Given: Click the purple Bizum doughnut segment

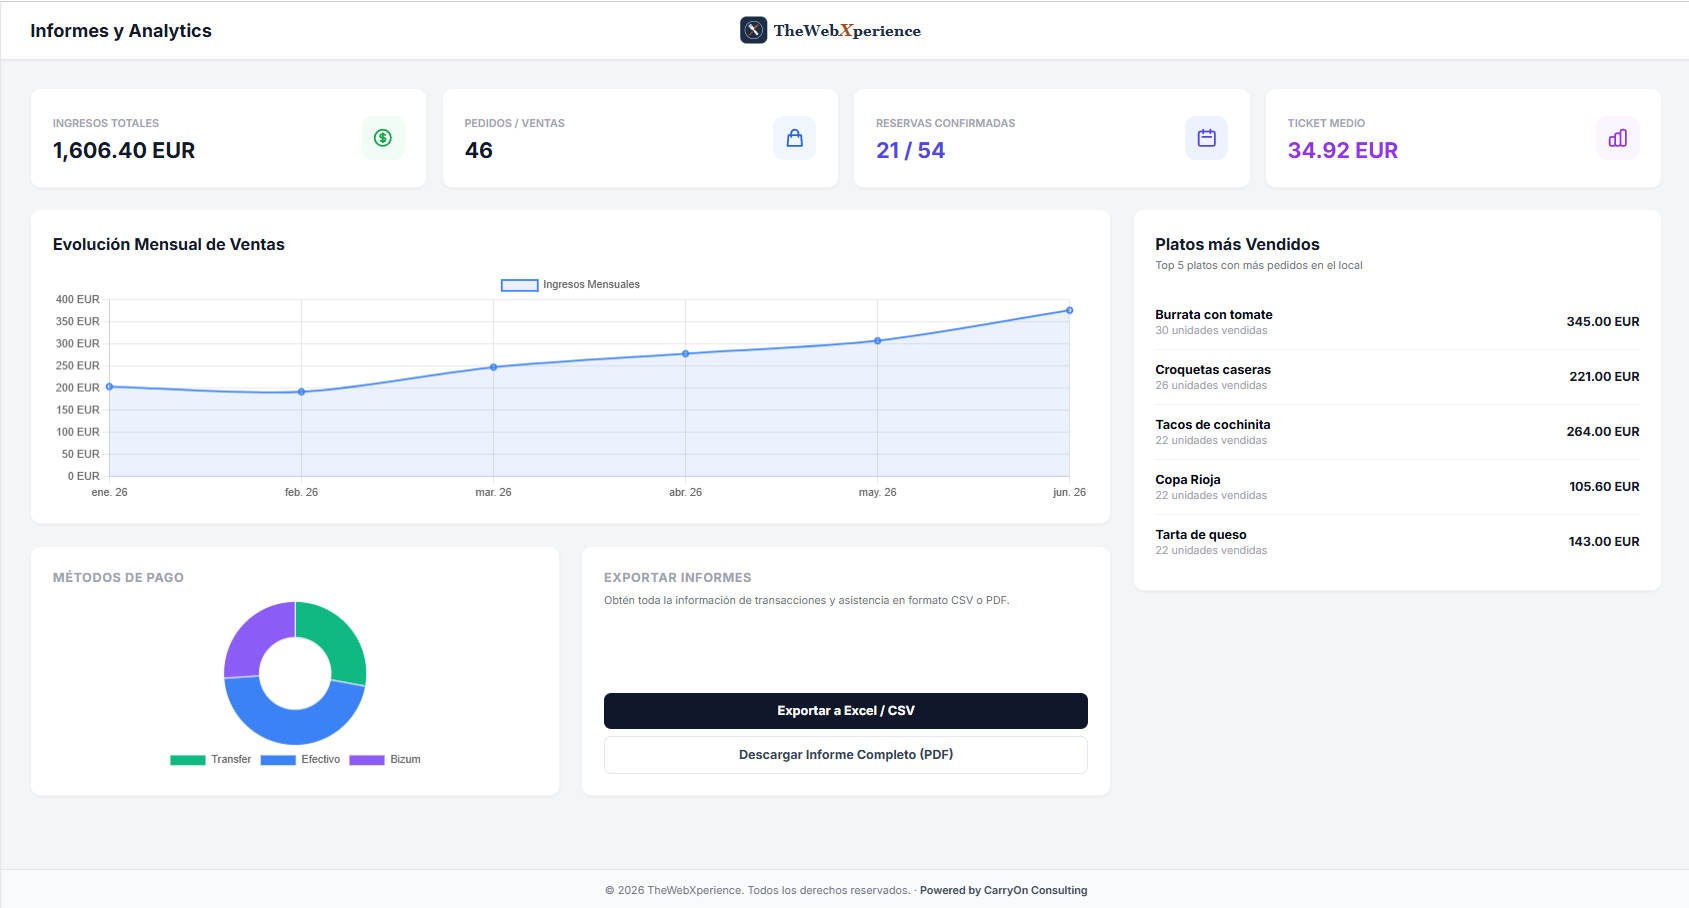Looking at the screenshot, I should click(253, 637).
